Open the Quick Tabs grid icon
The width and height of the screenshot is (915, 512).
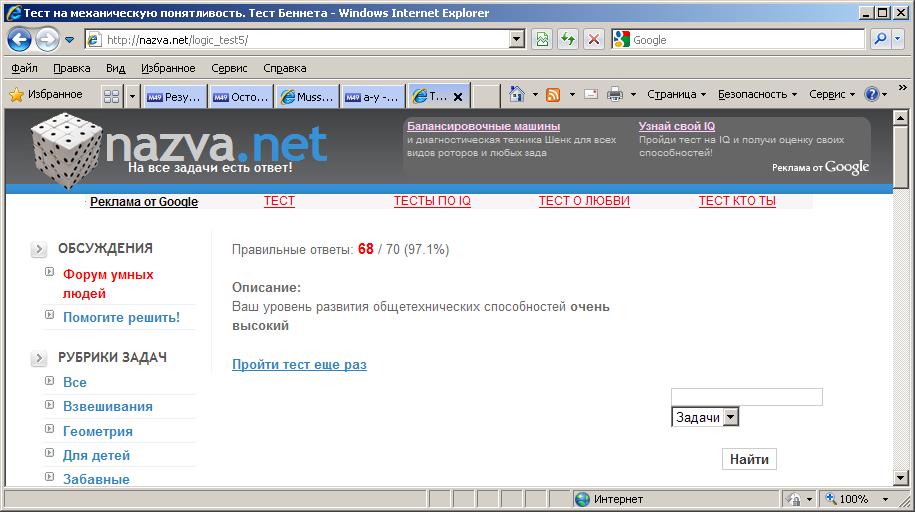coord(111,96)
